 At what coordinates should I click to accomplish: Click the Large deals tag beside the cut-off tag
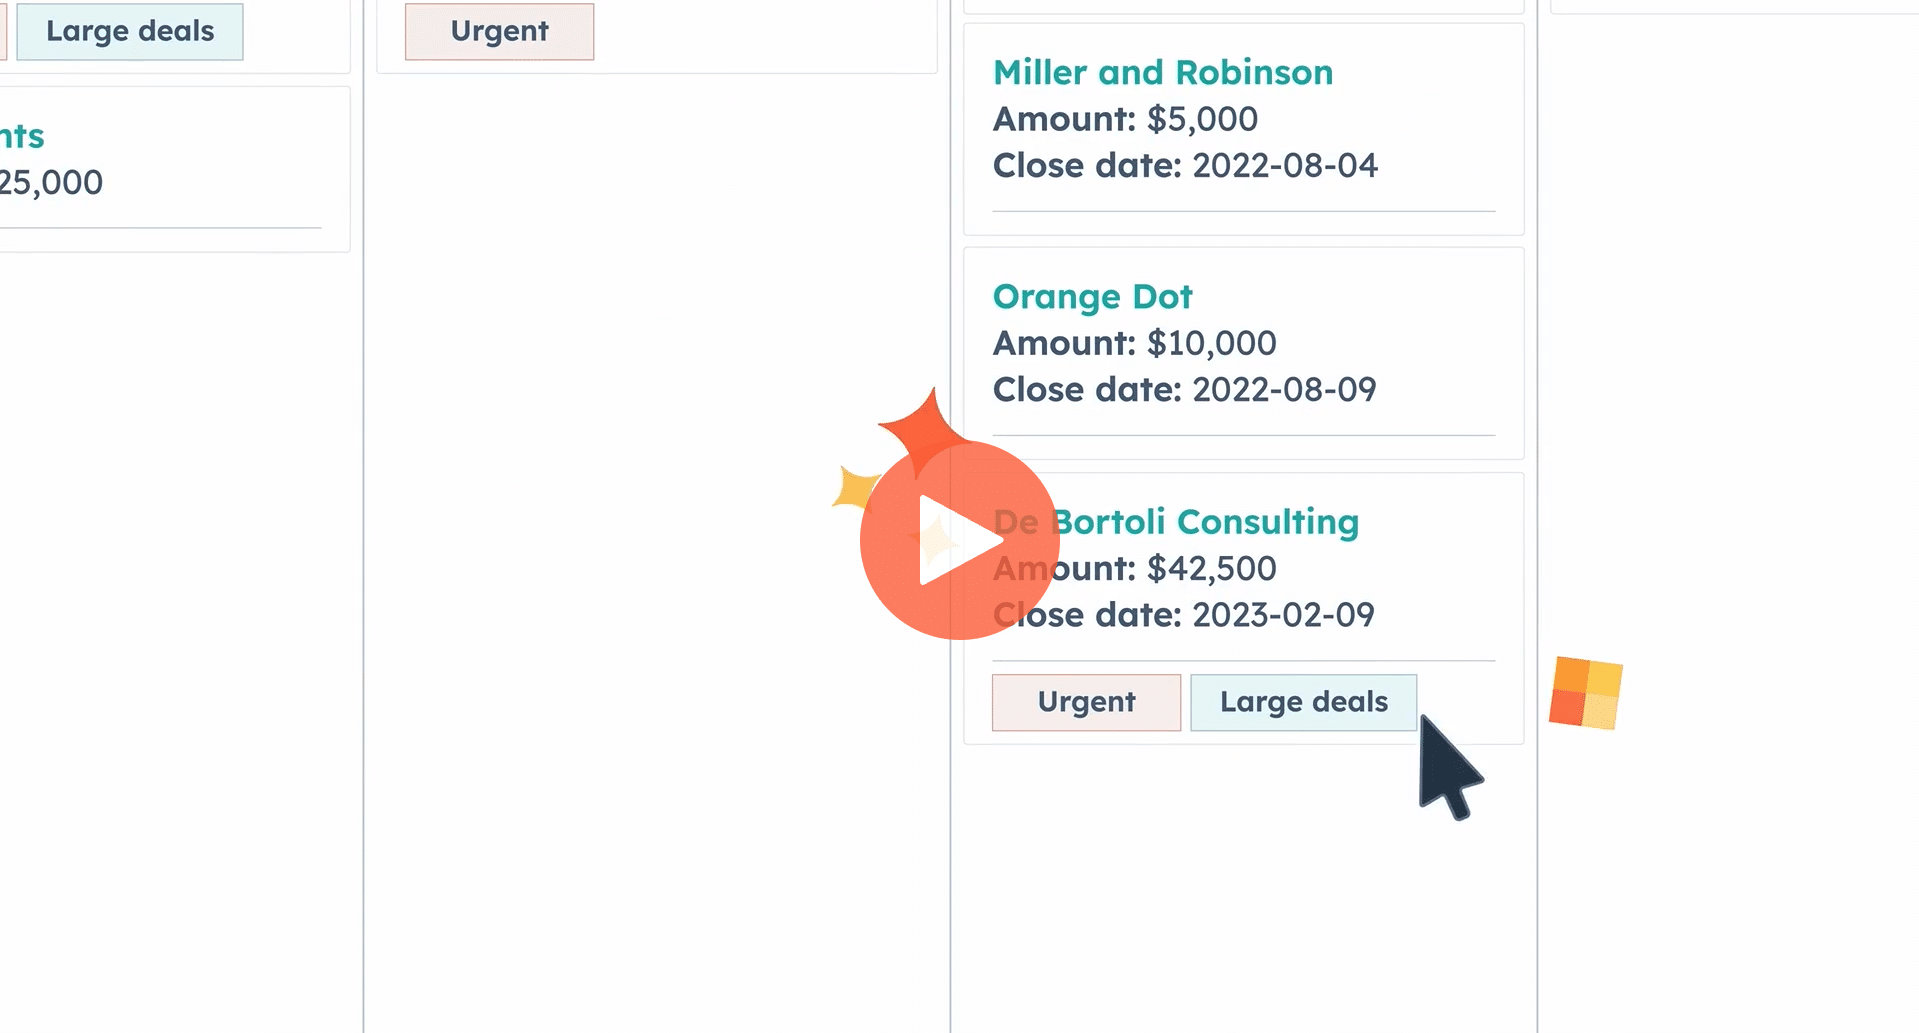130,31
